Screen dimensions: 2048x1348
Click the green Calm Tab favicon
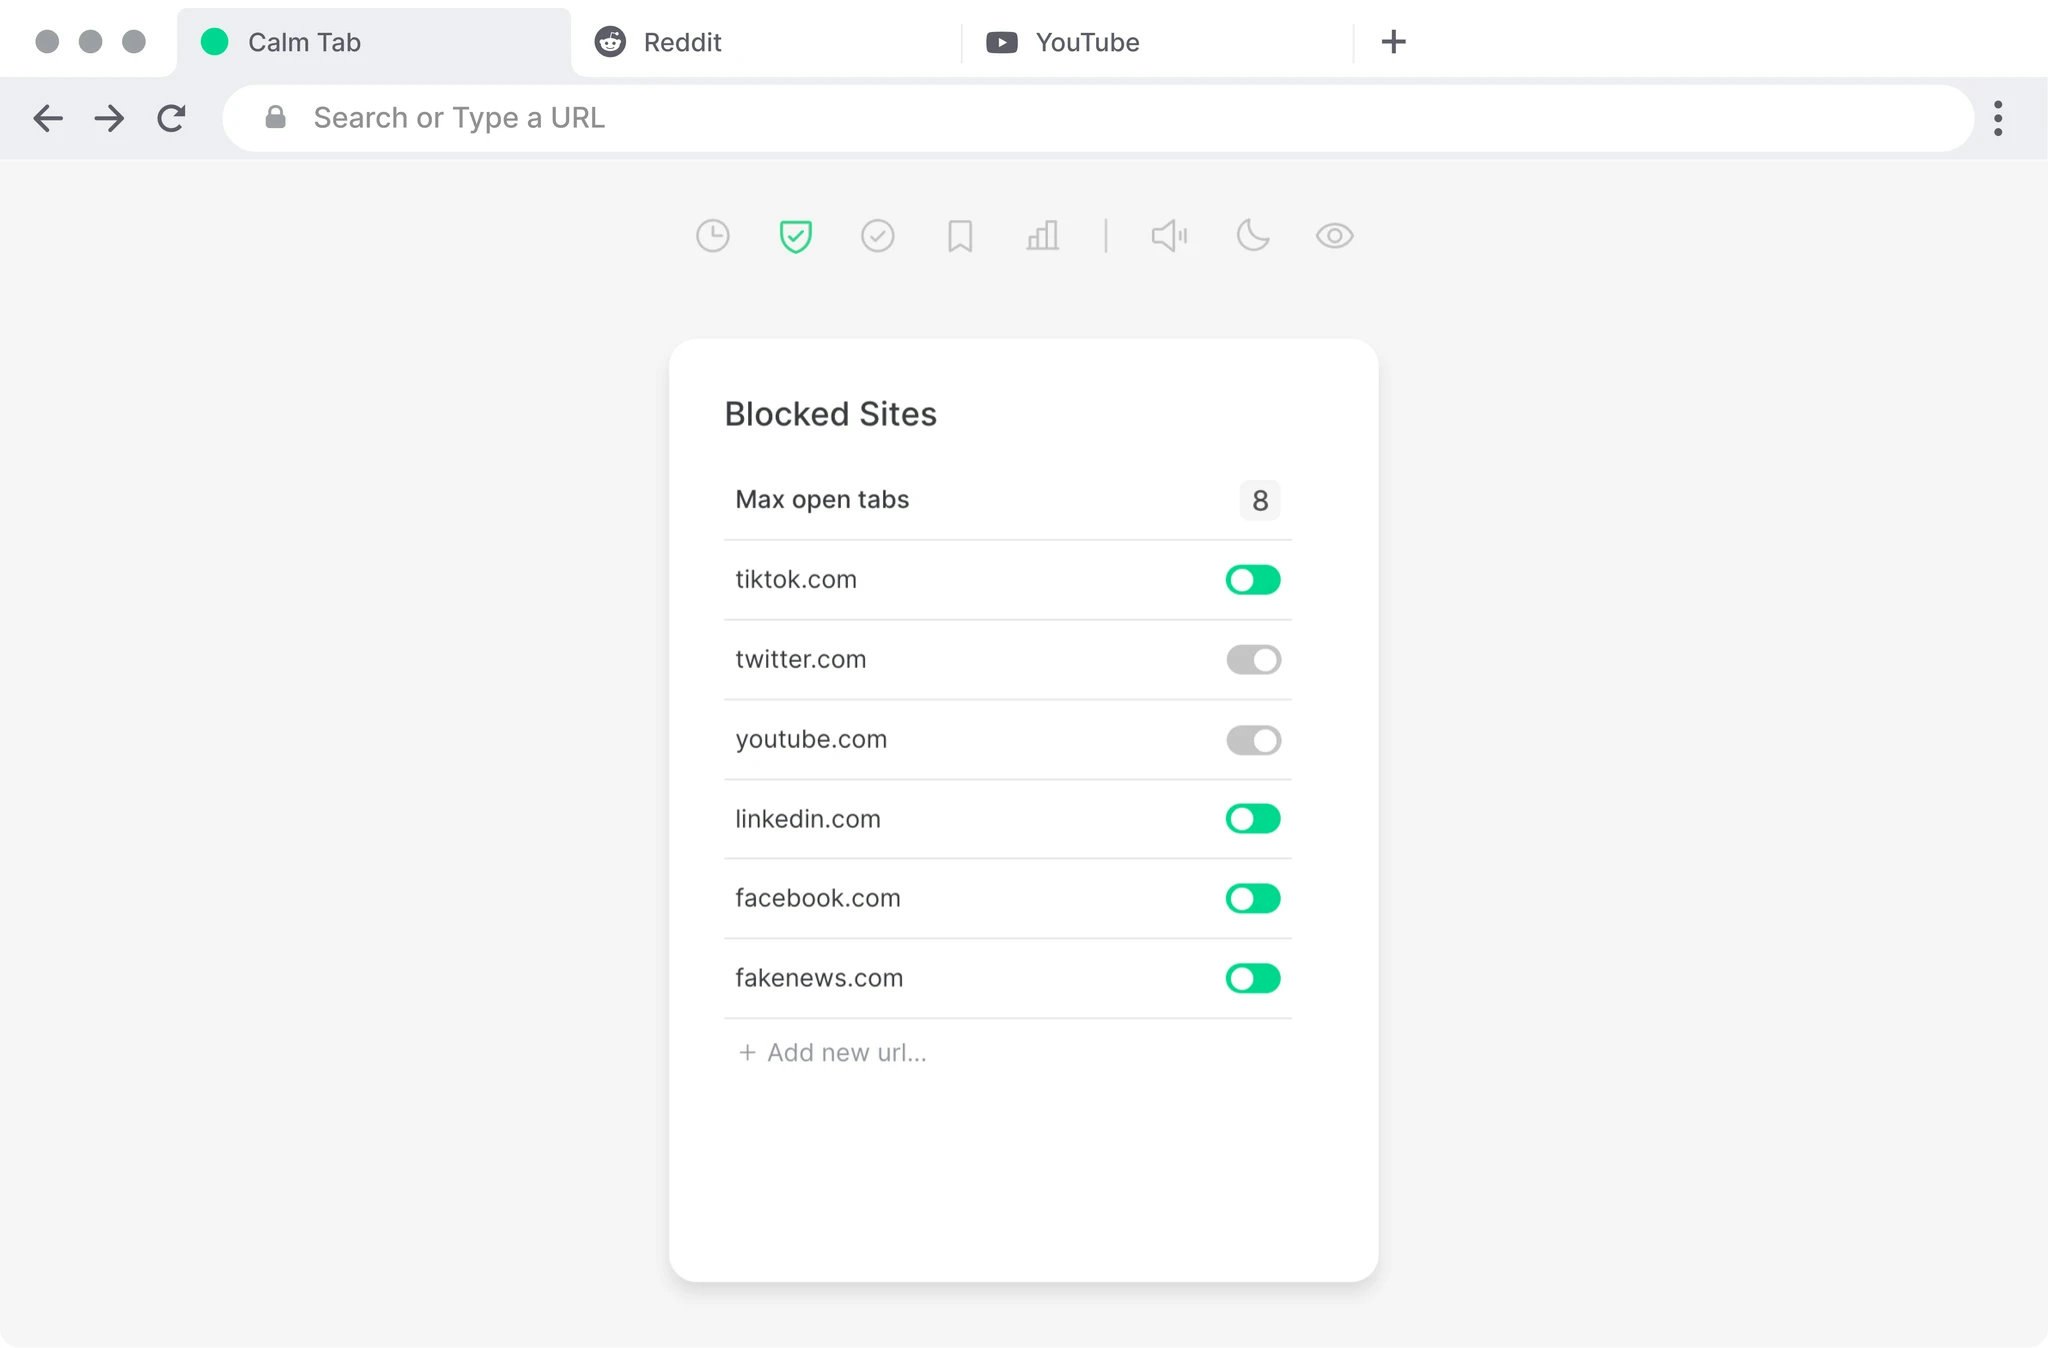pyautogui.click(x=214, y=41)
